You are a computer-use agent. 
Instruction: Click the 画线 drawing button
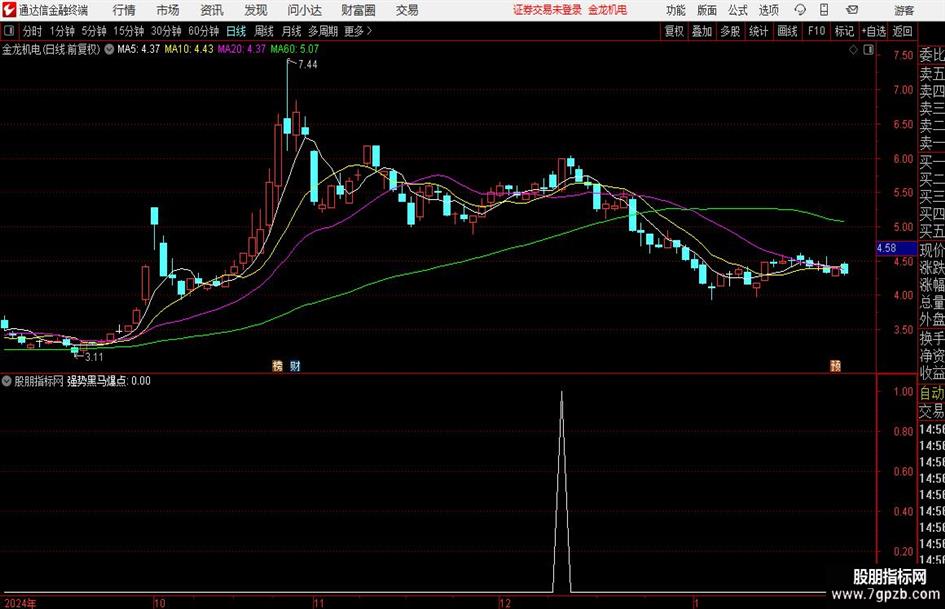787,31
